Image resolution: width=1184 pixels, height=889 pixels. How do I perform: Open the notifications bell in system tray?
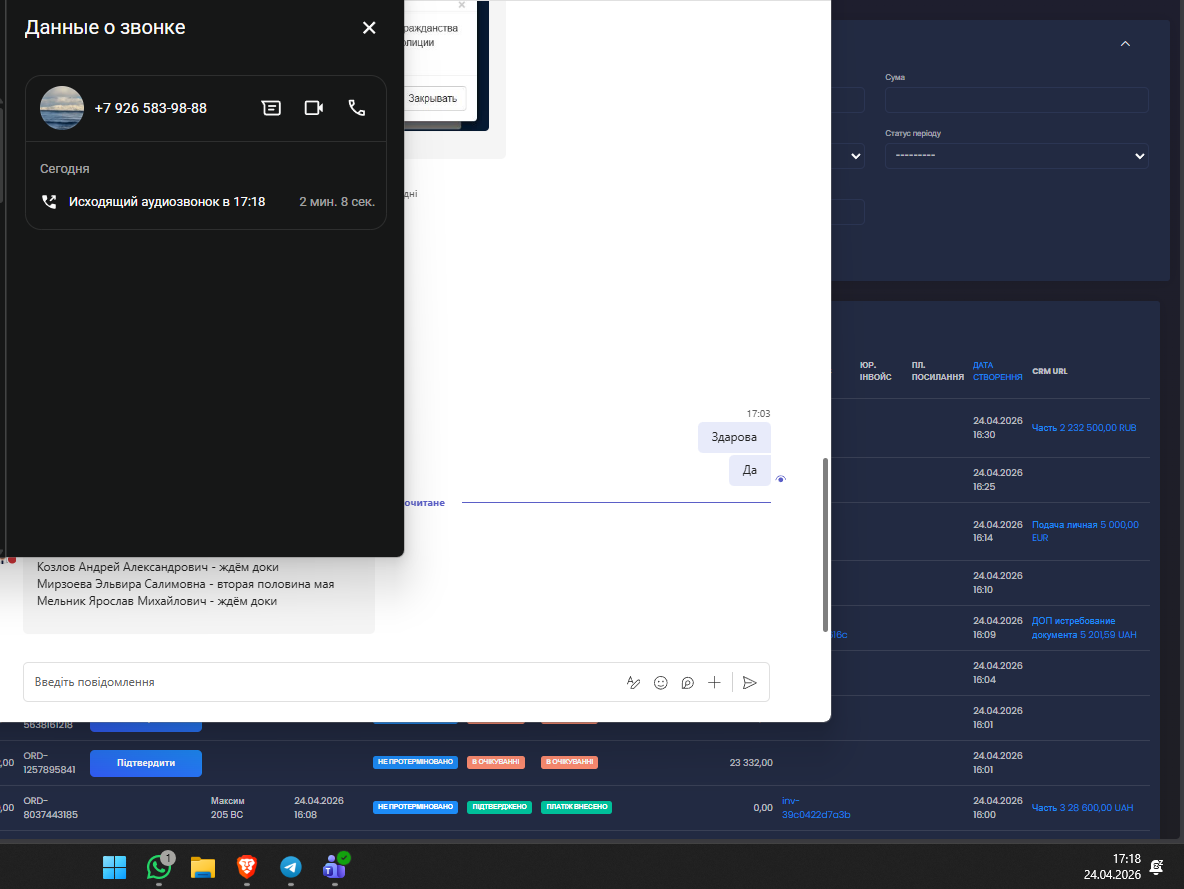[1156, 867]
